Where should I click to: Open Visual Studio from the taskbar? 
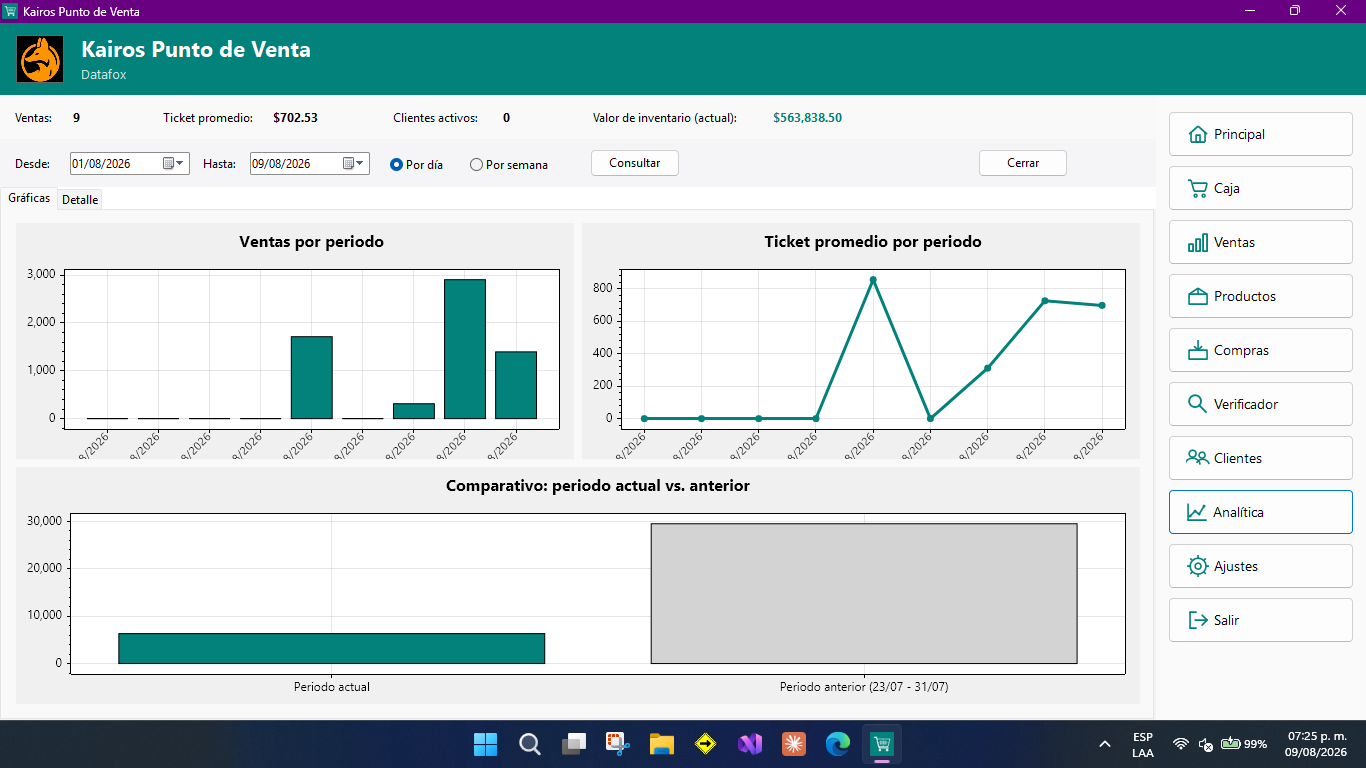point(750,744)
